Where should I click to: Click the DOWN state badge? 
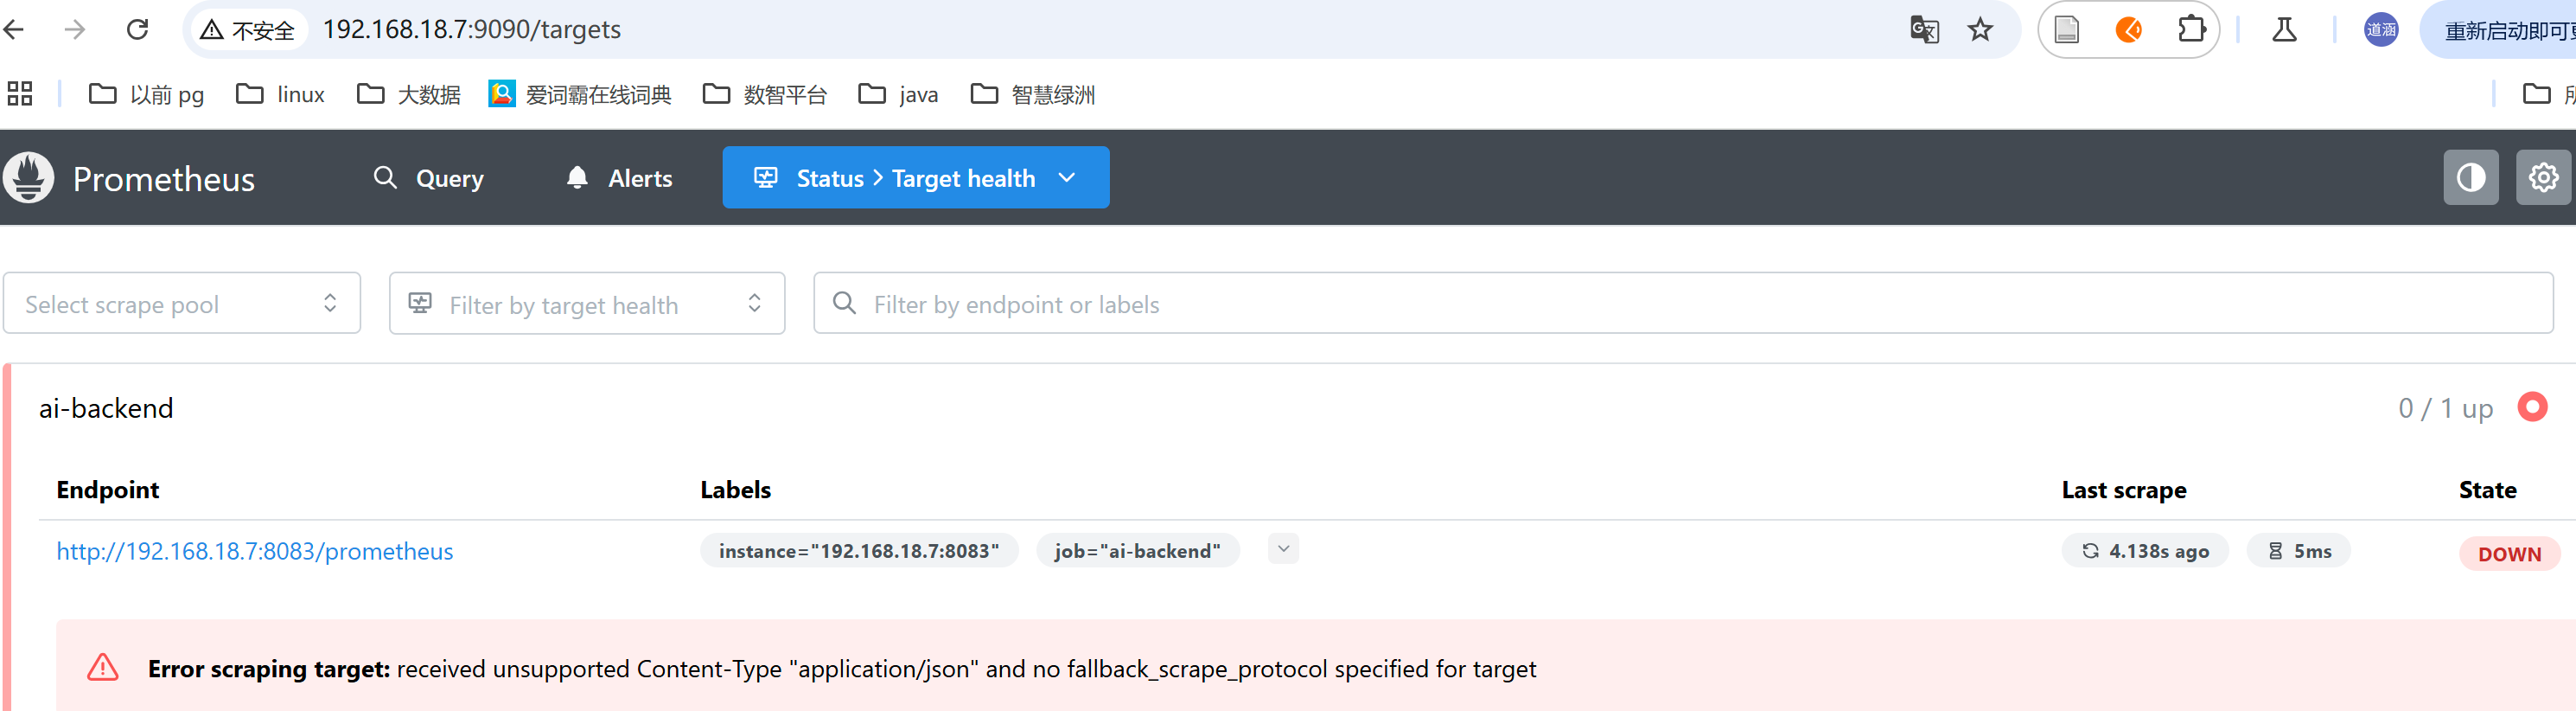(x=2509, y=554)
